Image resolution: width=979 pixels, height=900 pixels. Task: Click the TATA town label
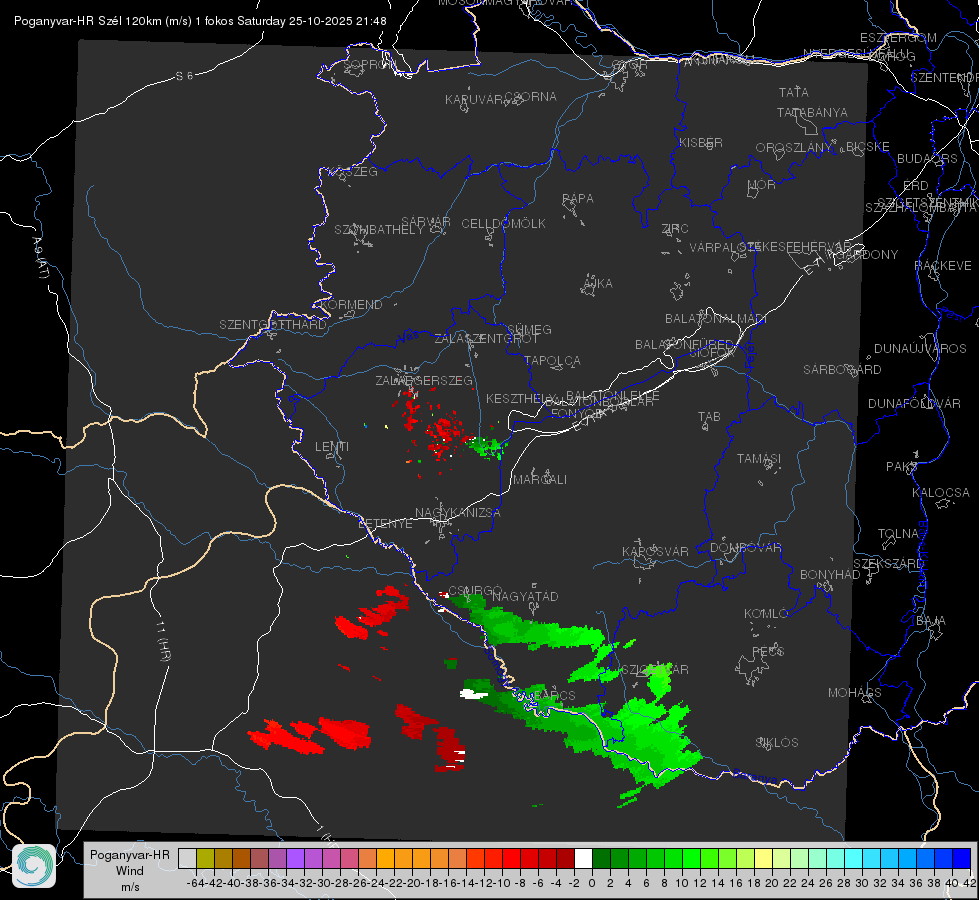click(x=794, y=92)
